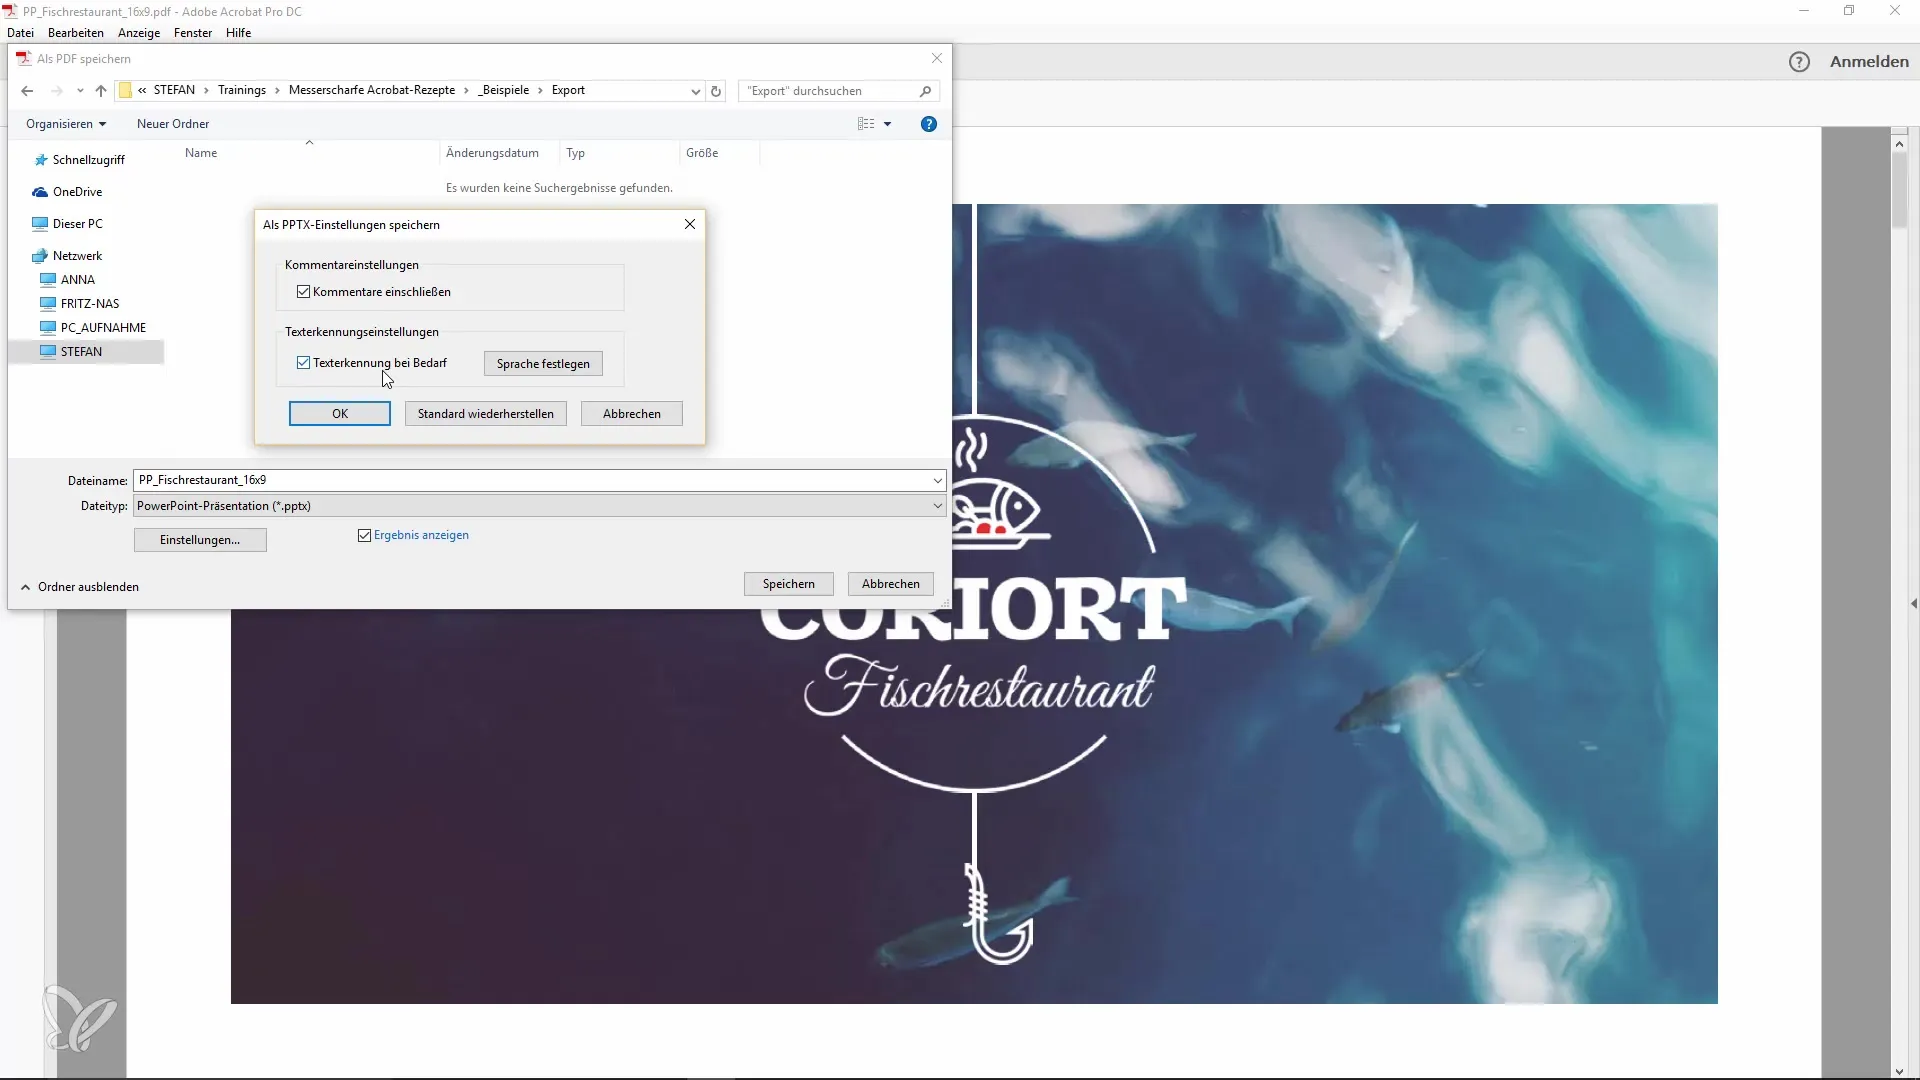Confirm PPTX settings with OK

pos(340,414)
